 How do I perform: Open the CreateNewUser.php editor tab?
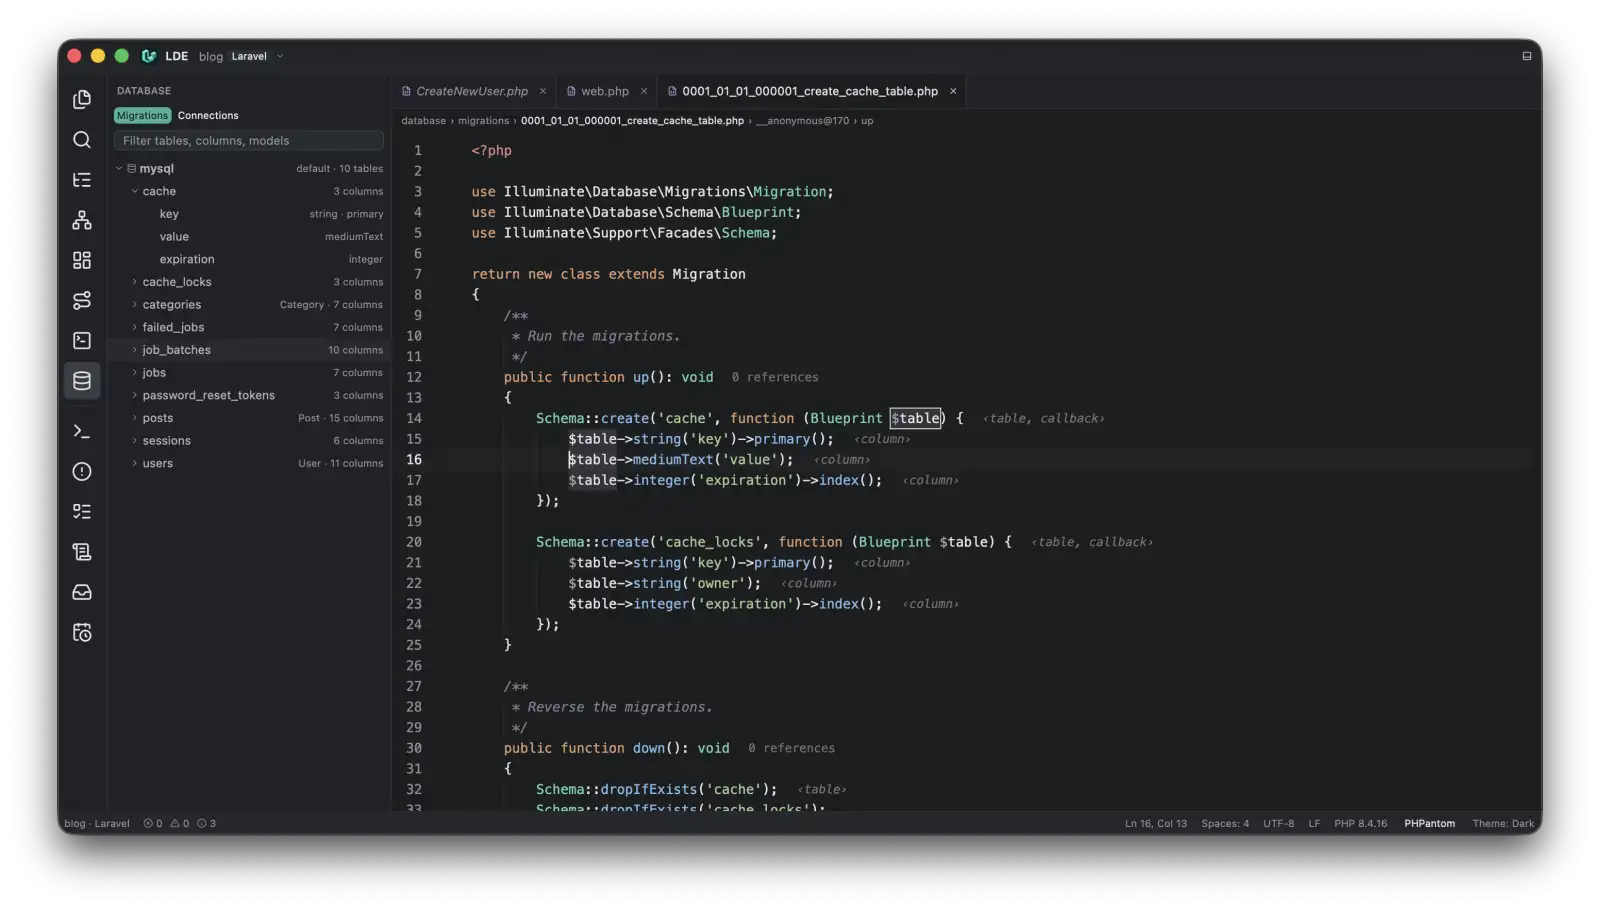click(472, 91)
